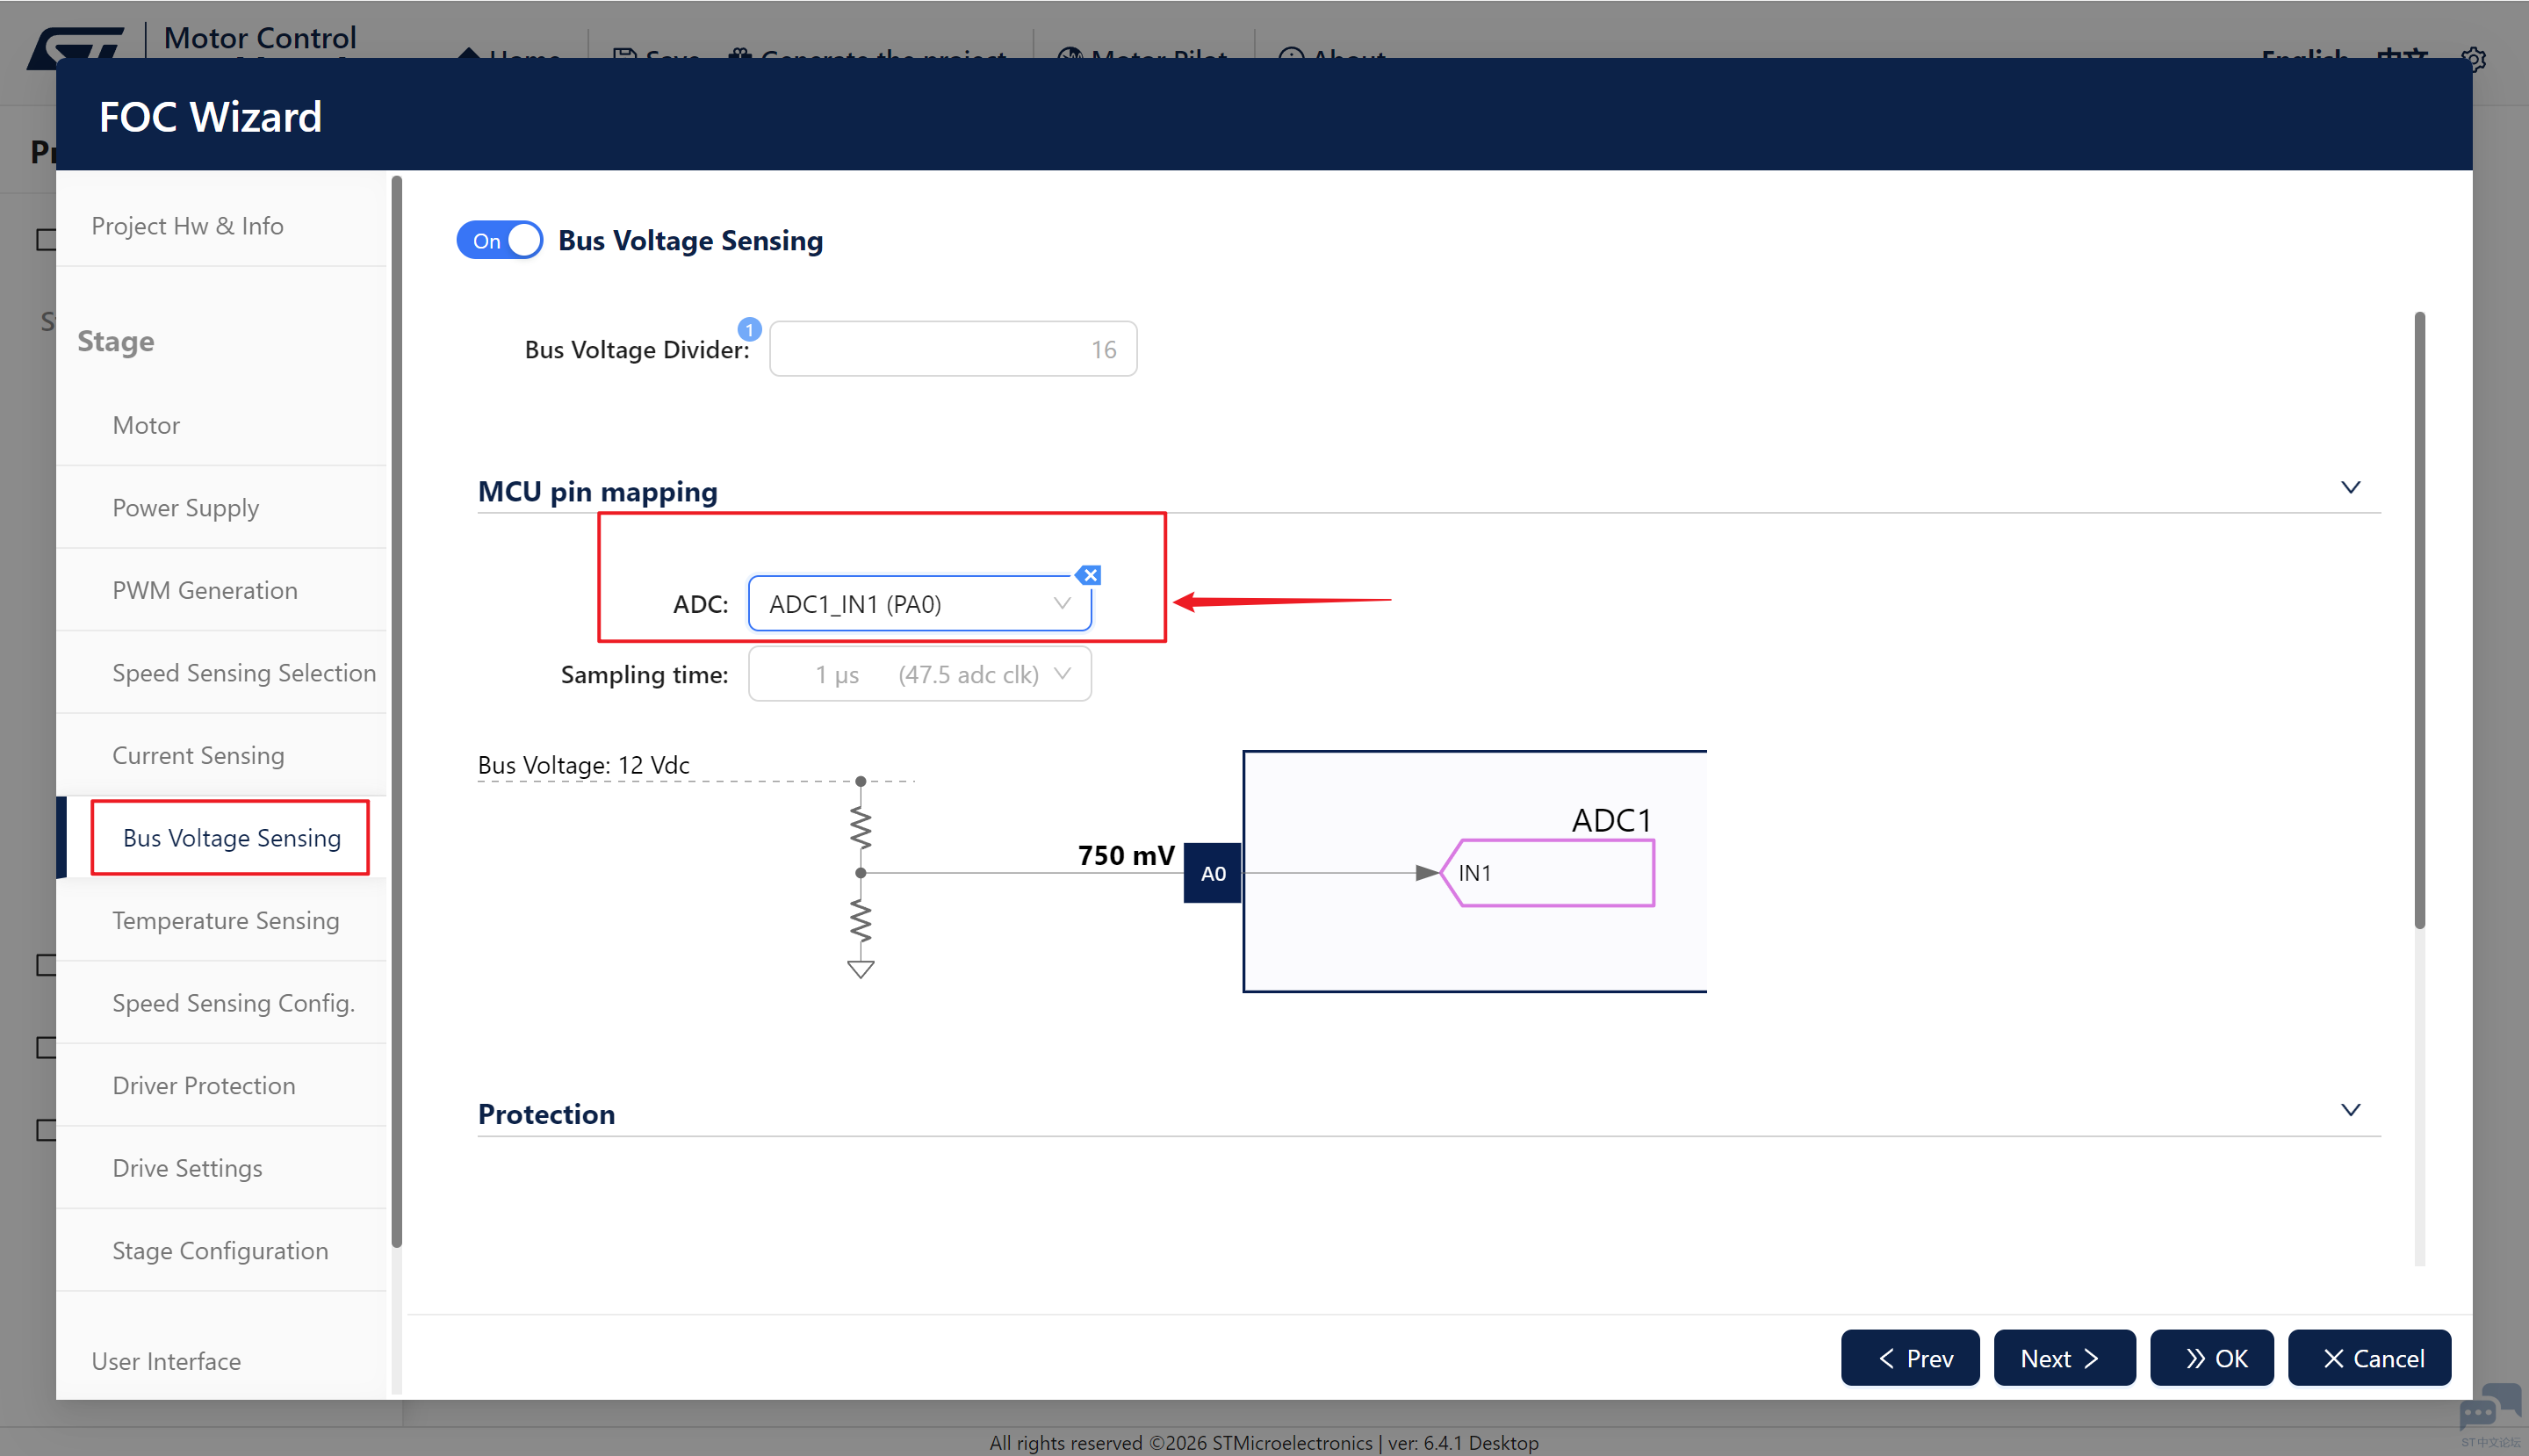Open settings gear in top bar
The height and width of the screenshot is (1456, 2529).
pyautogui.click(x=2473, y=58)
